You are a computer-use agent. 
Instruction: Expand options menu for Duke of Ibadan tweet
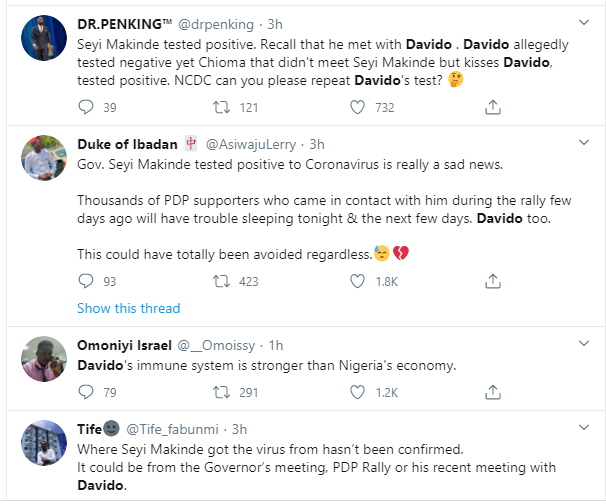pyautogui.click(x=584, y=143)
